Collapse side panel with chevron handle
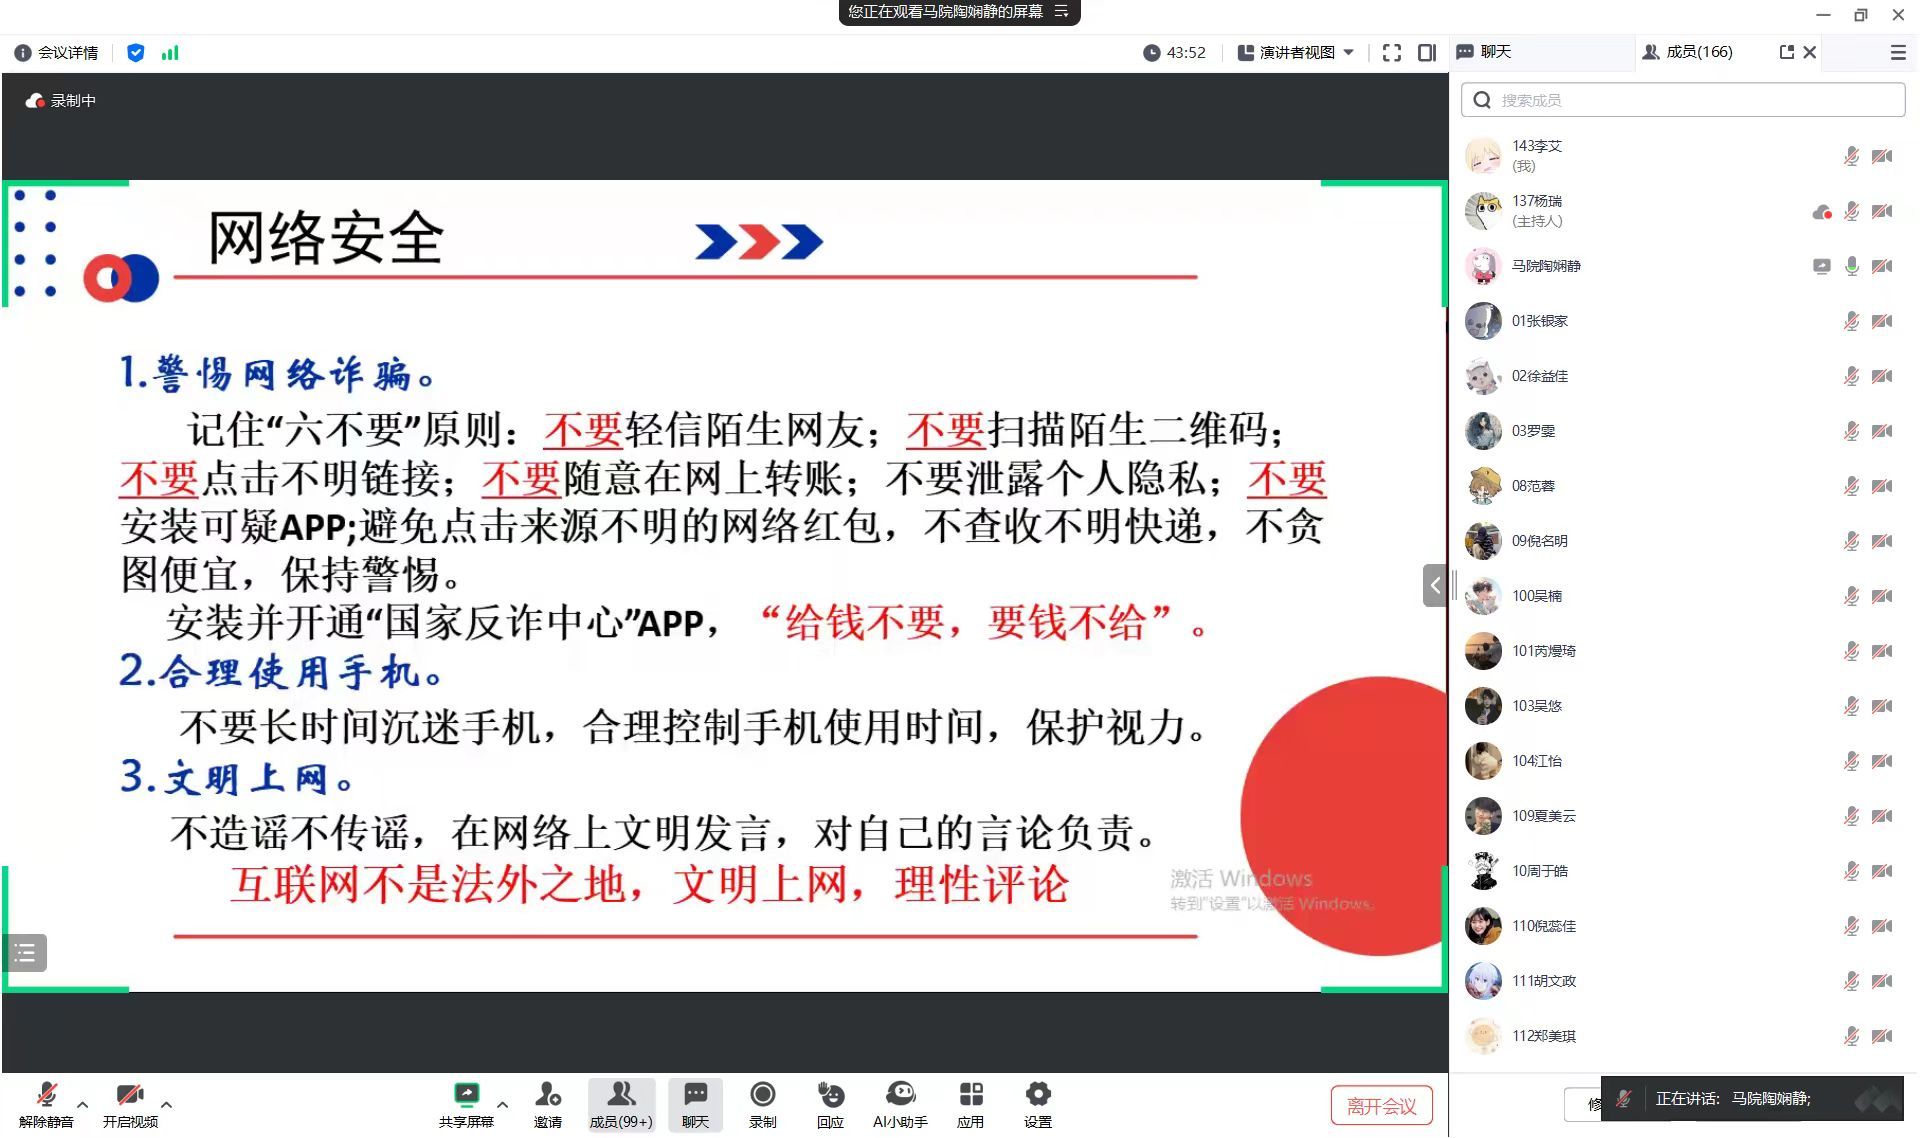This screenshot has width=1920, height=1138. pos(1435,586)
